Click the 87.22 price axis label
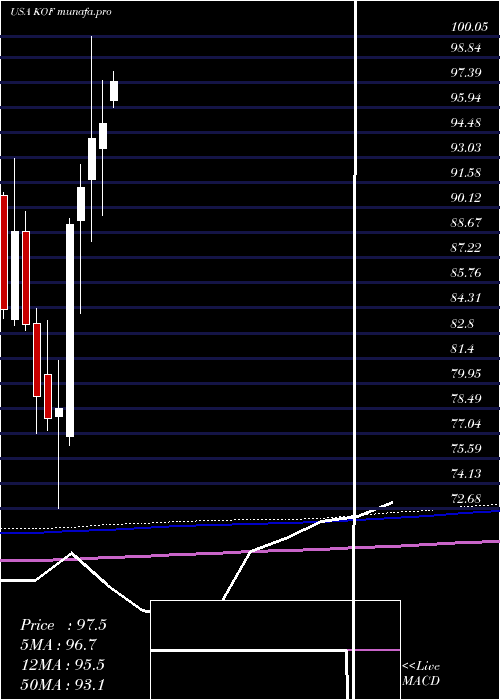This screenshot has height=700, width=500. point(467,248)
